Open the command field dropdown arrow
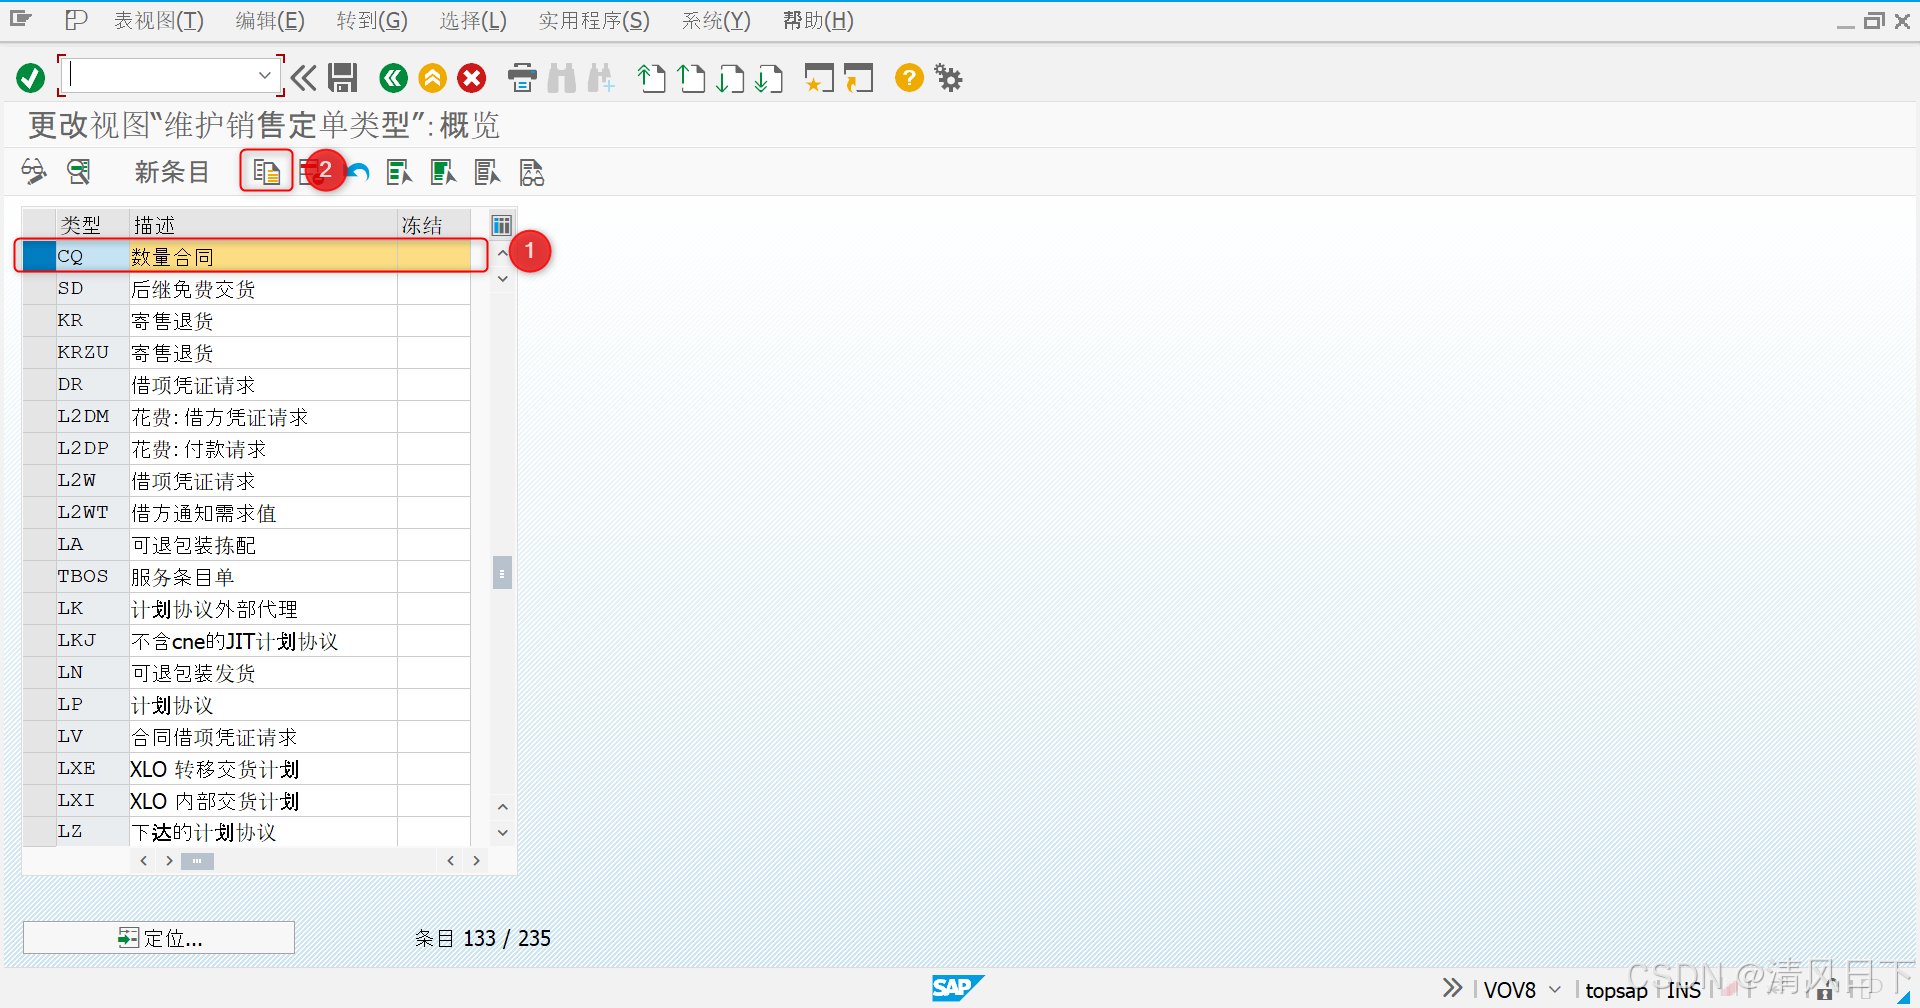The width and height of the screenshot is (1920, 1008). (264, 75)
